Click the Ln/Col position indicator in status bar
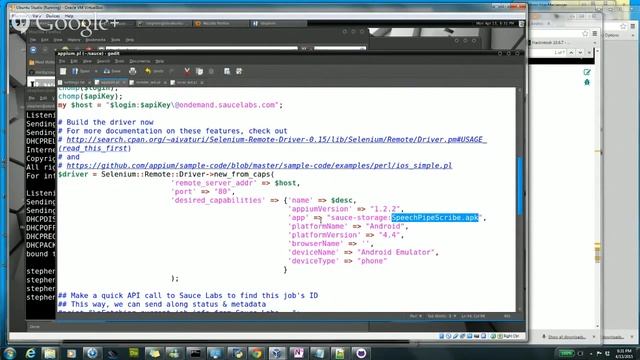Viewport: 640px width, 360px height. tap(473, 316)
